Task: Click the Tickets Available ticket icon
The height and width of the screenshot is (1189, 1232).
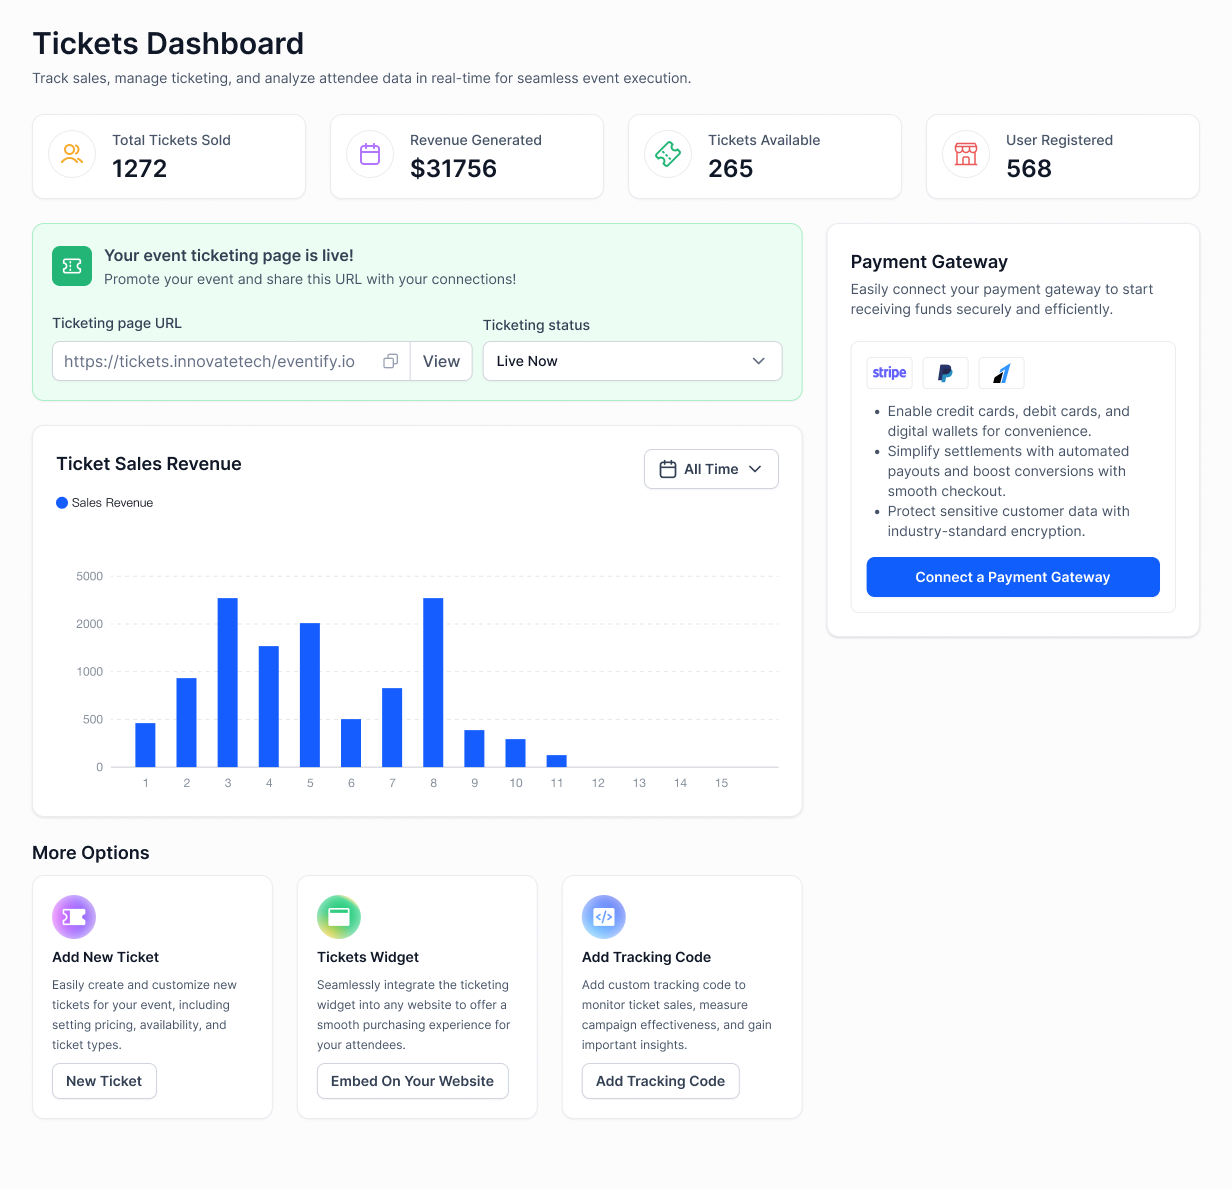Action: [668, 154]
